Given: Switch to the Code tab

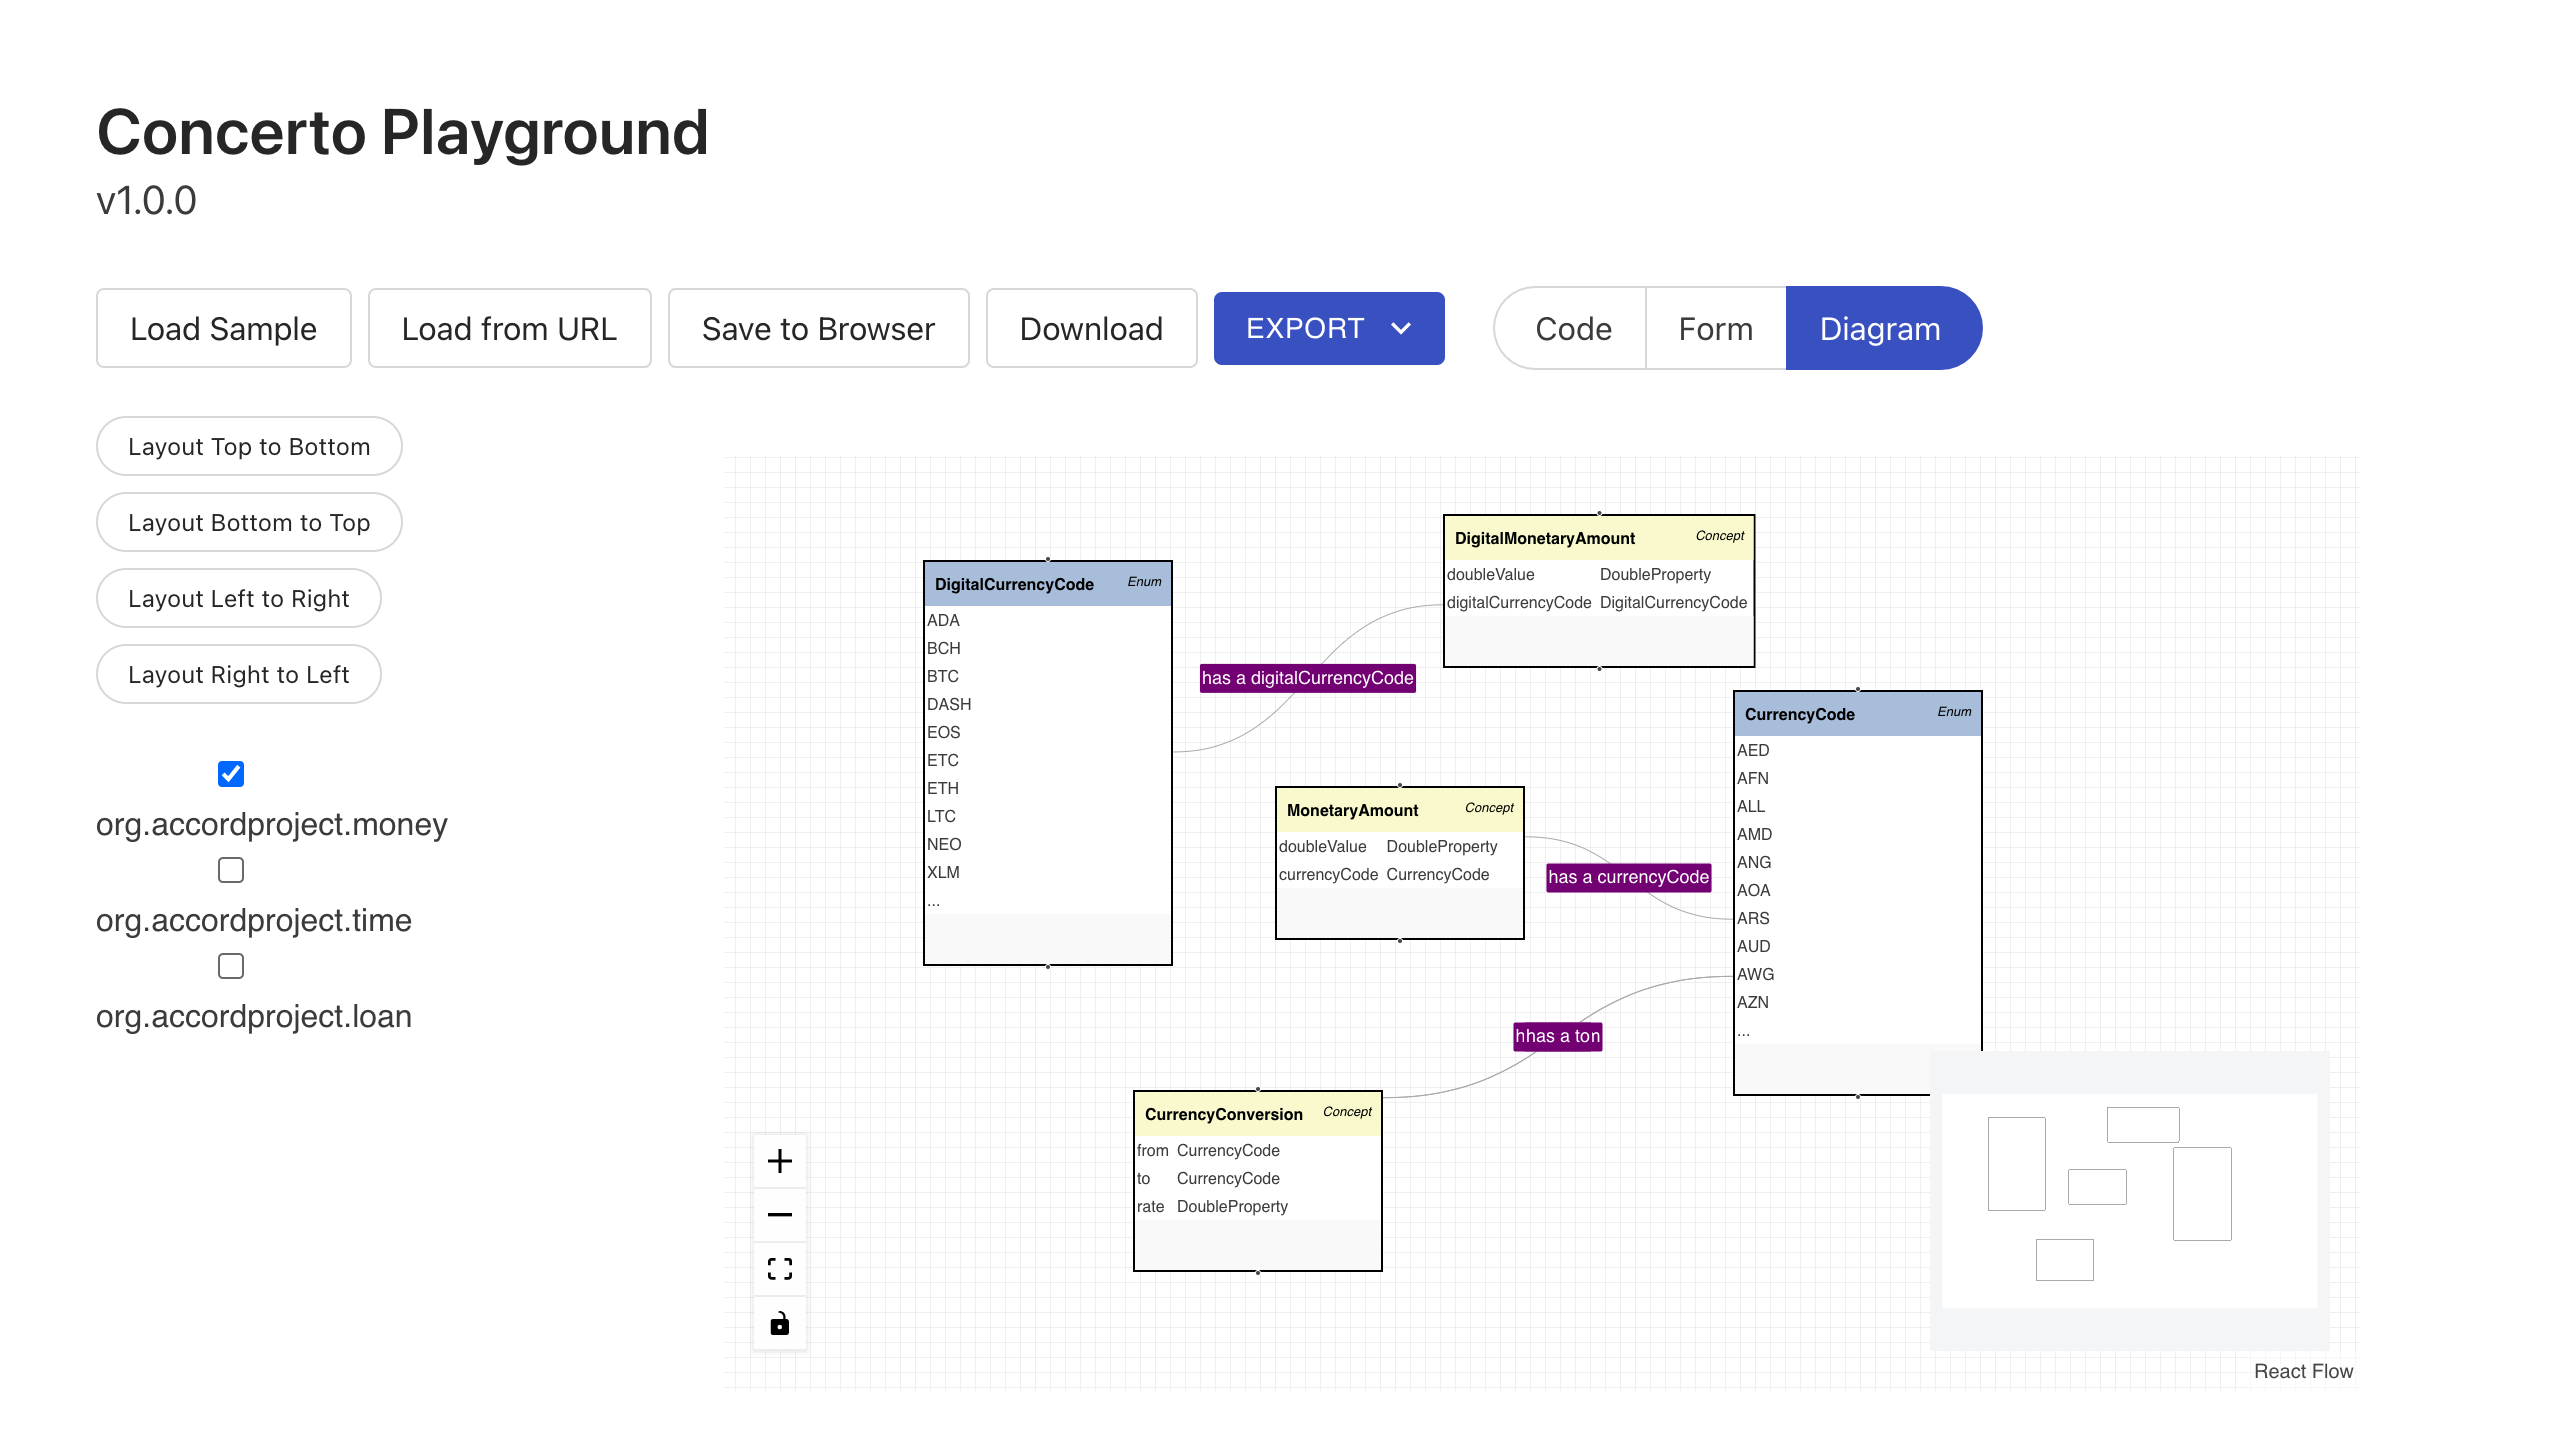Looking at the screenshot, I should [x=1572, y=328].
